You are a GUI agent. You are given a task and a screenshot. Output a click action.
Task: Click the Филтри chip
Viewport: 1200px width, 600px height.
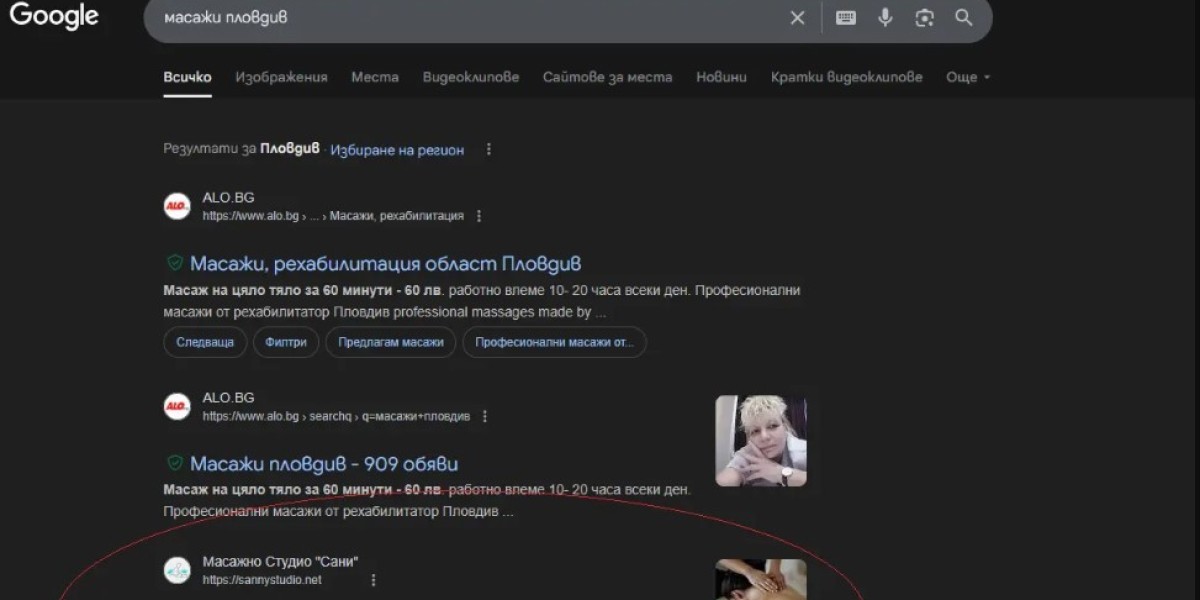(286, 342)
